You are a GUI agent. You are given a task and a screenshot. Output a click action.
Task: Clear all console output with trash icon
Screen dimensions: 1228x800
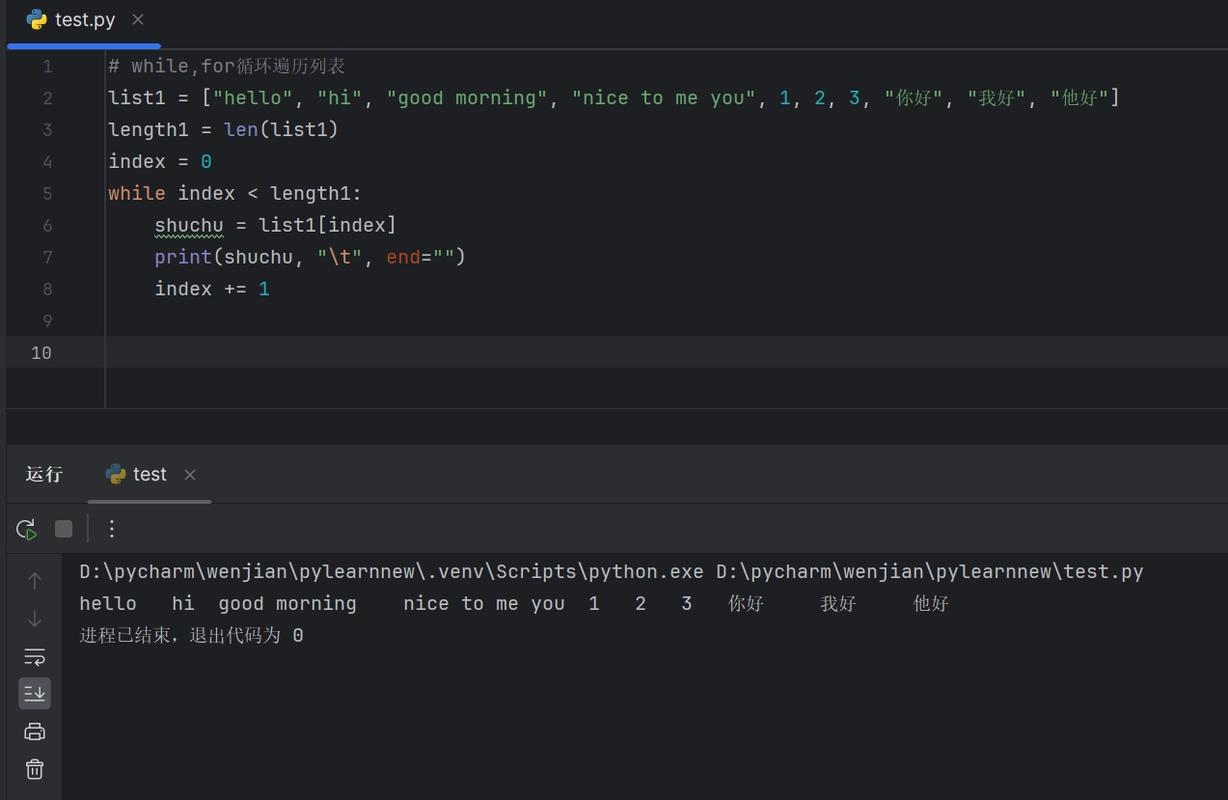(x=34, y=769)
